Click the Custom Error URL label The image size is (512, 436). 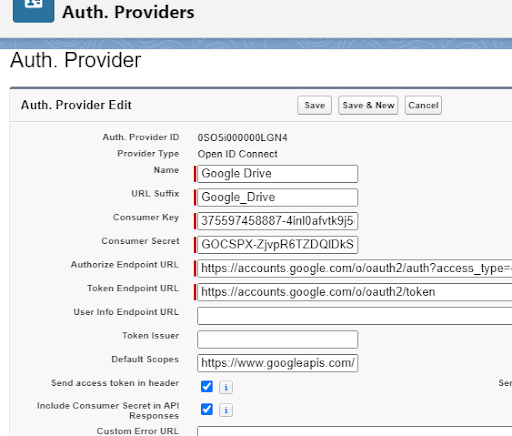(x=138, y=431)
